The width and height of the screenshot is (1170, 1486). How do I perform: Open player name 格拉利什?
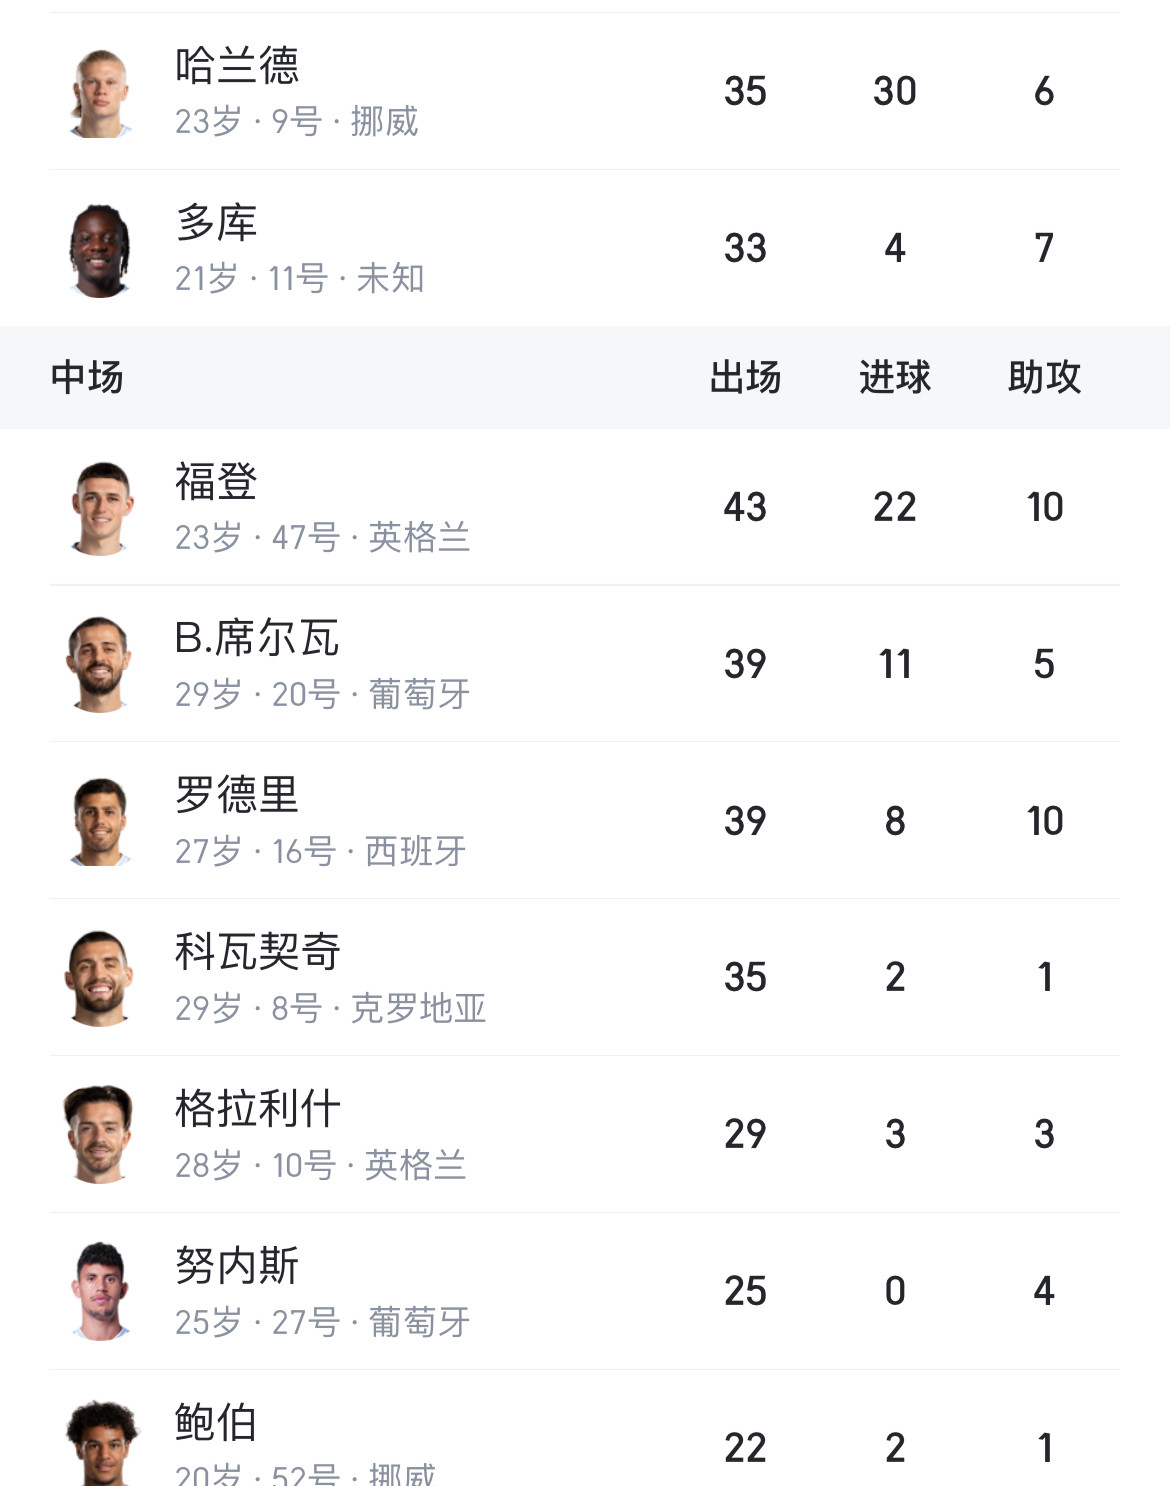click(x=257, y=1109)
